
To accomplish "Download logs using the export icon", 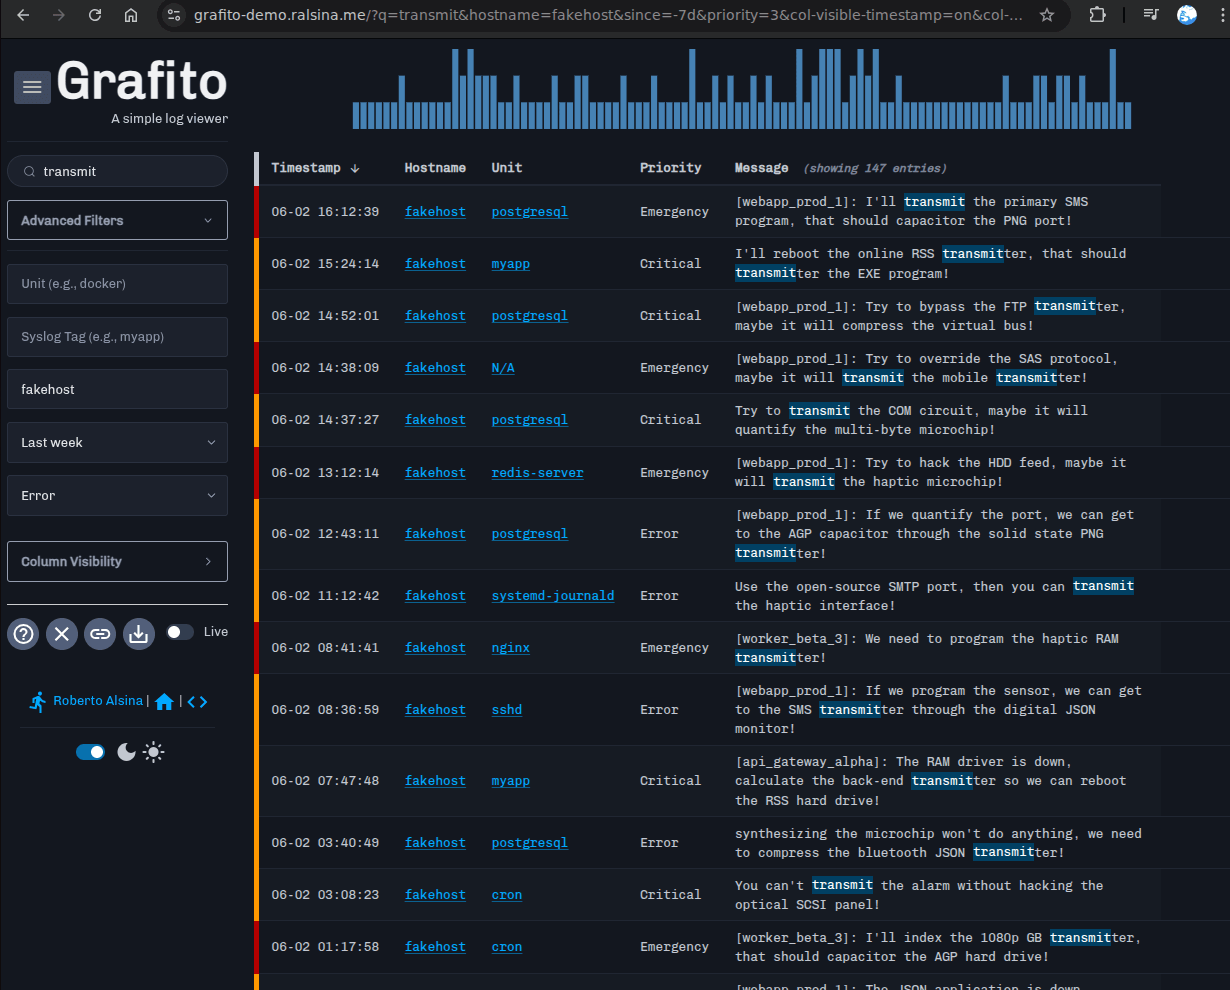I will point(139,633).
